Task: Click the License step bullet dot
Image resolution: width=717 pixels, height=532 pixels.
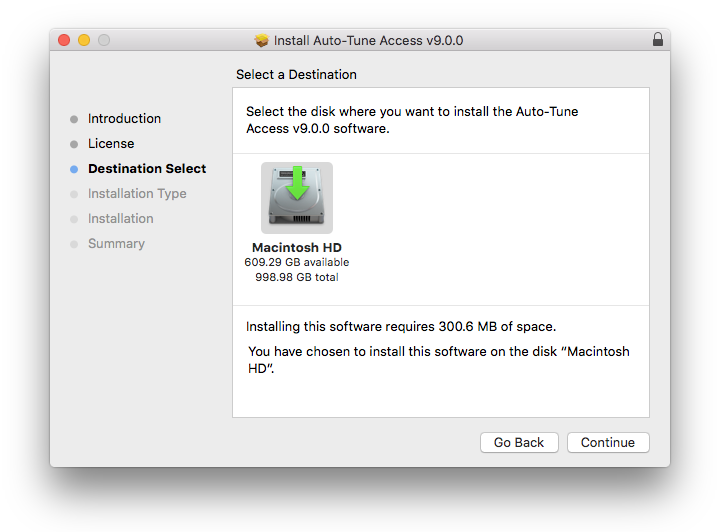Action: (x=74, y=144)
